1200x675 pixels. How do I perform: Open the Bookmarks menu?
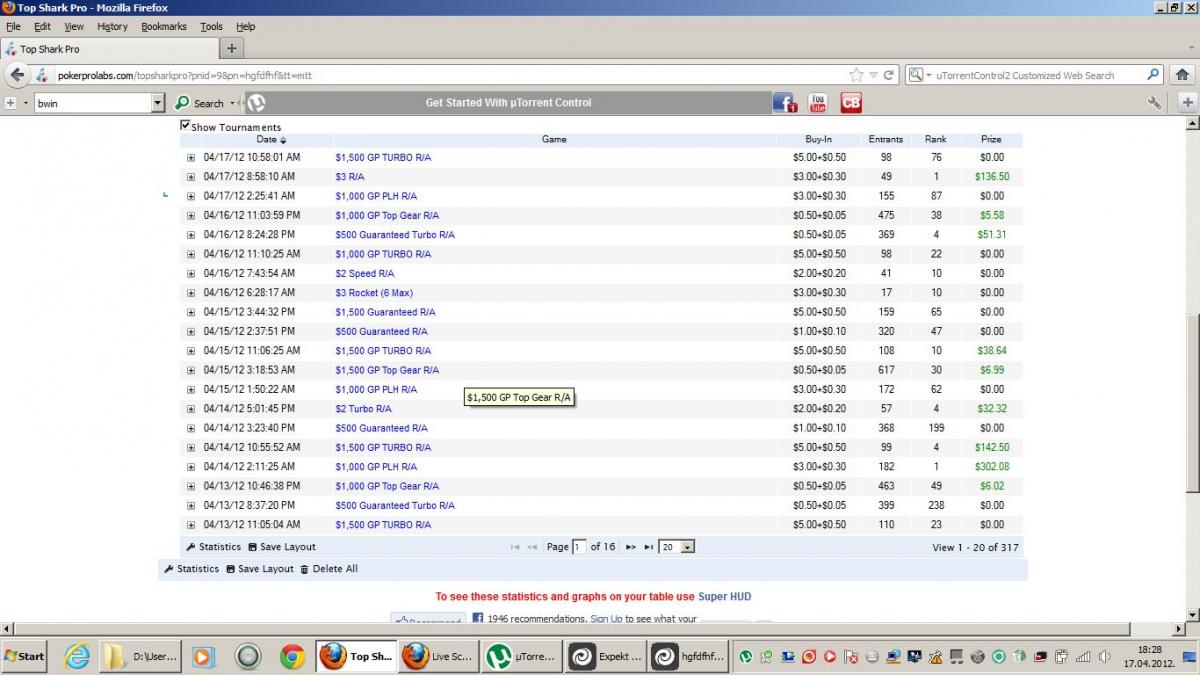[164, 27]
